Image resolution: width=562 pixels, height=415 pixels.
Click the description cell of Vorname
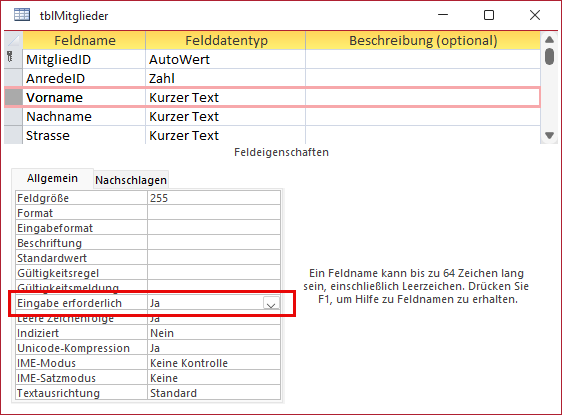pyautogui.click(x=423, y=97)
